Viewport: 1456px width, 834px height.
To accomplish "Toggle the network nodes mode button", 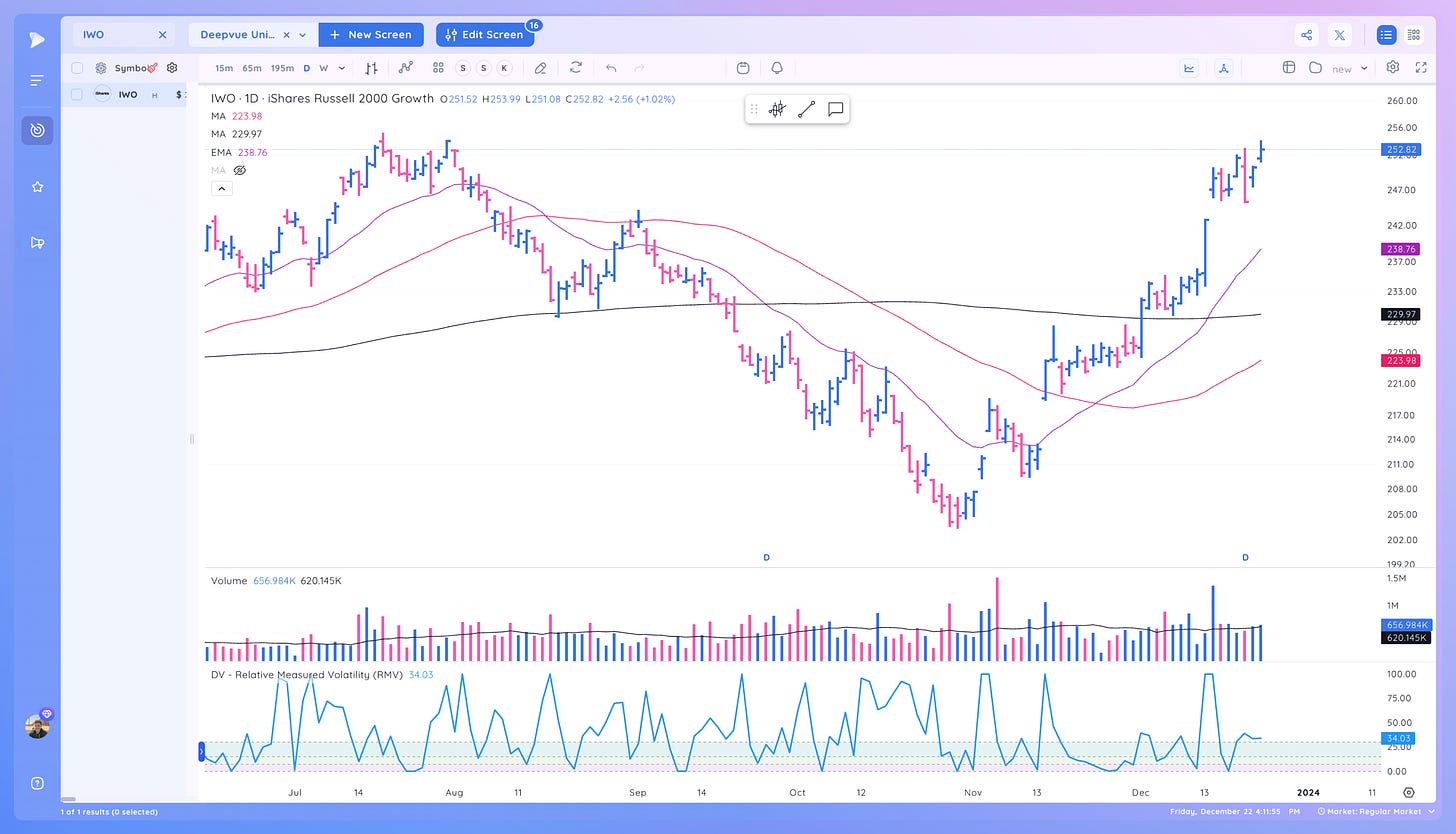I will point(1224,68).
